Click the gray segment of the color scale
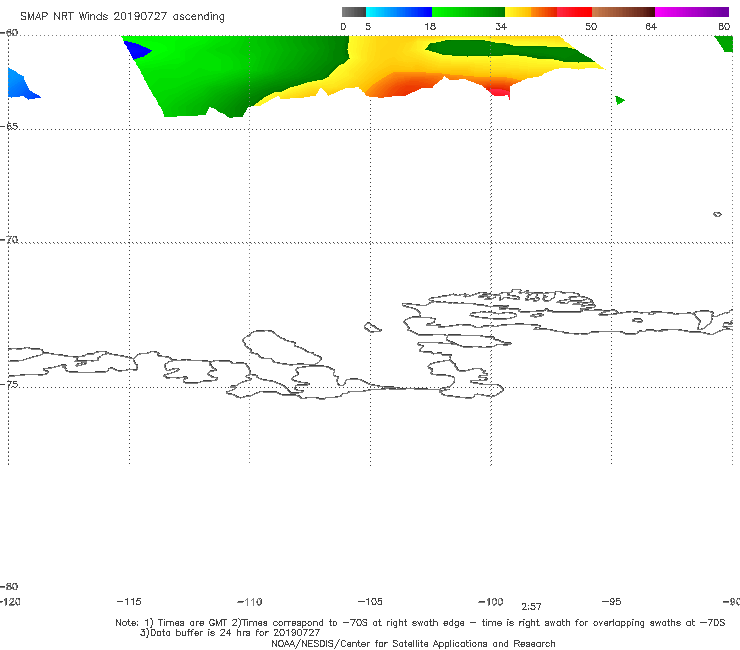 click(353, 12)
